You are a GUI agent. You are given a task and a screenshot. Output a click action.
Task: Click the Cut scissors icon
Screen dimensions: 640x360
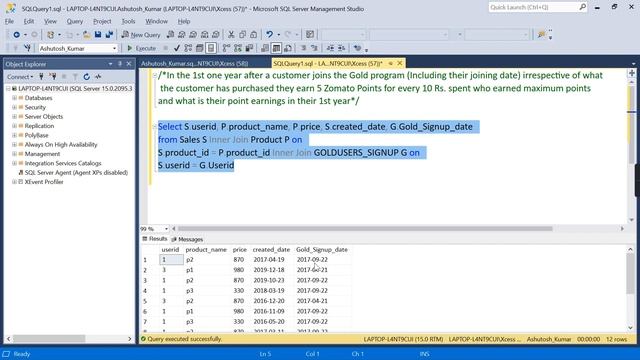click(231, 35)
